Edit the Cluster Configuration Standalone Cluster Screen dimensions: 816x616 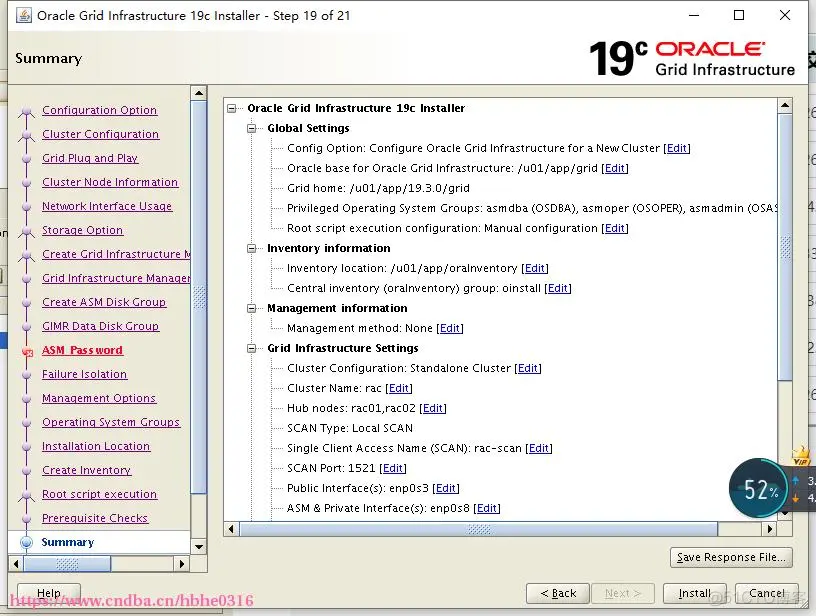(x=528, y=368)
